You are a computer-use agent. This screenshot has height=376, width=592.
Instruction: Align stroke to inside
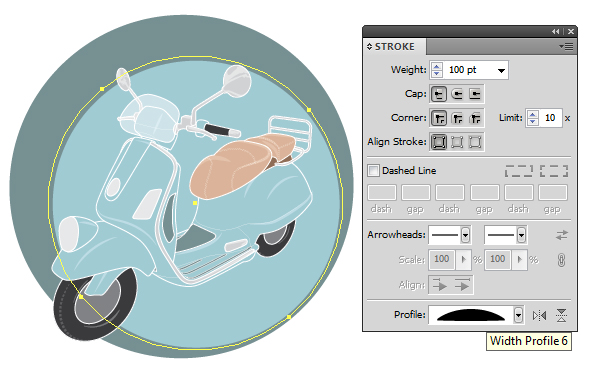tap(457, 142)
